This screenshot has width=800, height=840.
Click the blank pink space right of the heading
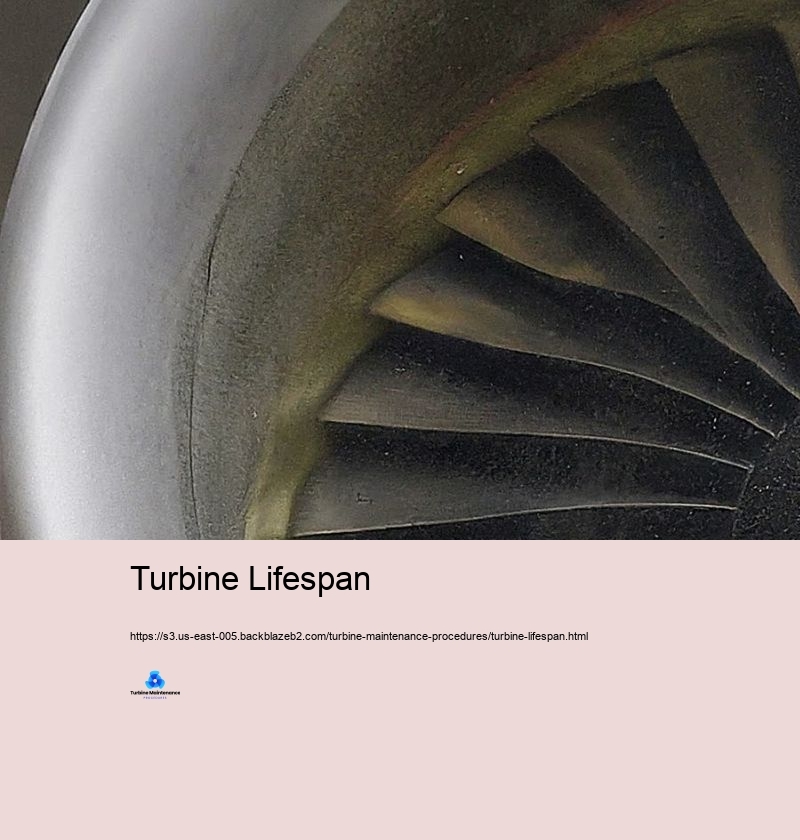click(600, 579)
